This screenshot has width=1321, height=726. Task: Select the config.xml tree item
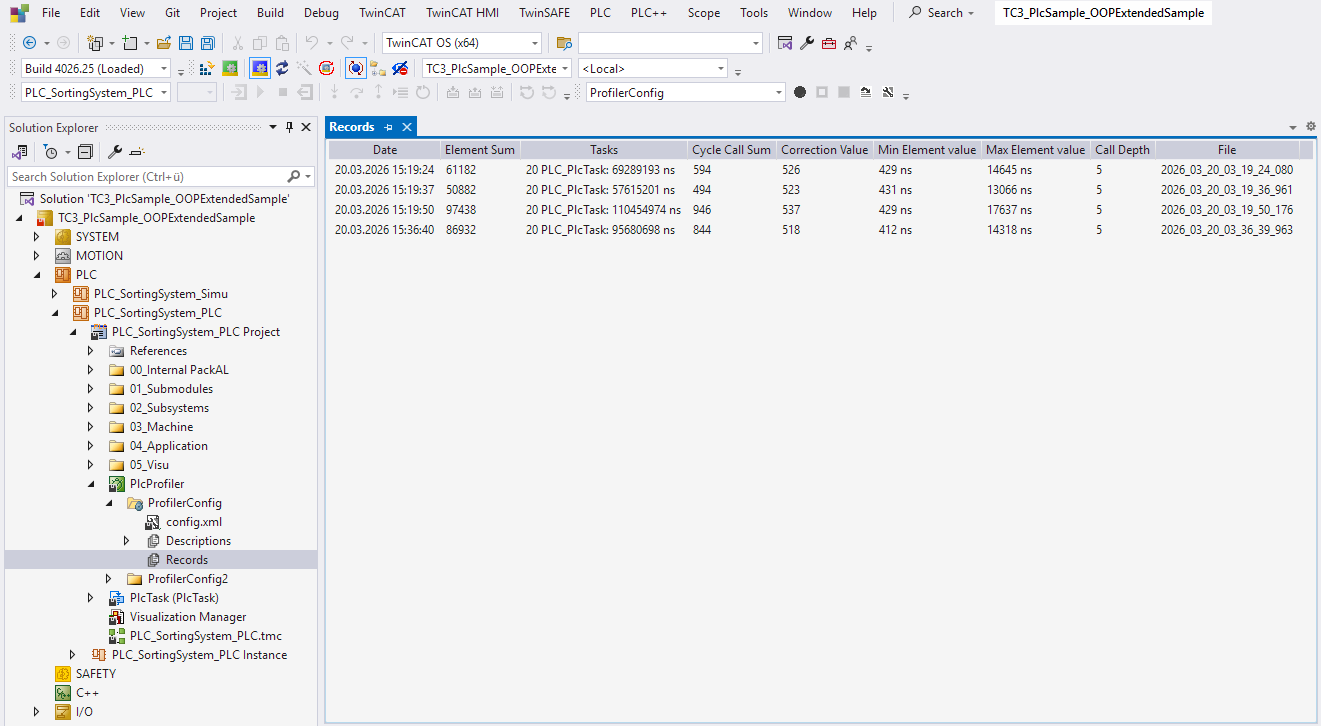coord(194,522)
